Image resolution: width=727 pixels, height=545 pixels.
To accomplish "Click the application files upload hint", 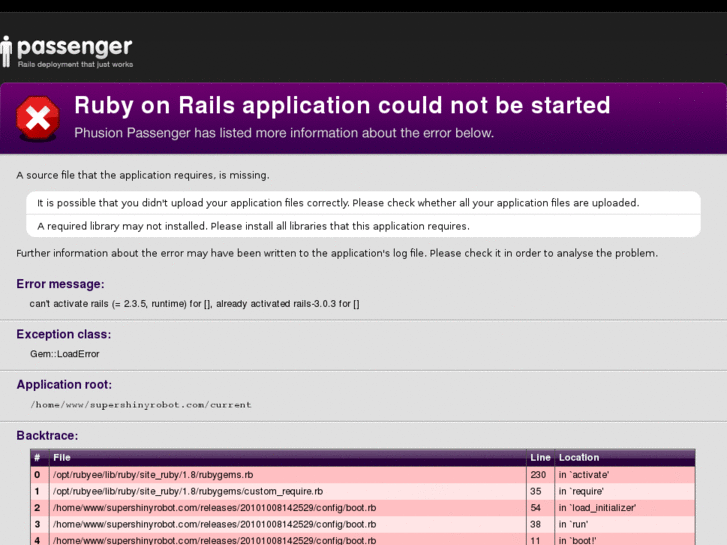I will click(338, 203).
